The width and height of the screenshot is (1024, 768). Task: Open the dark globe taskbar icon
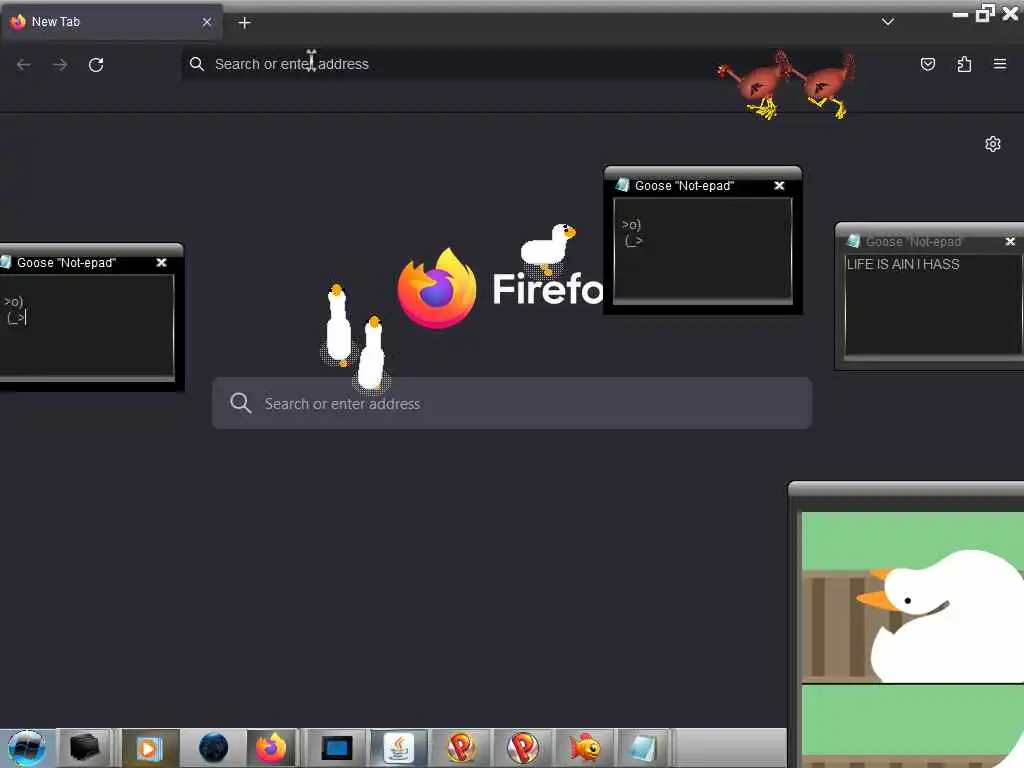pyautogui.click(x=213, y=748)
